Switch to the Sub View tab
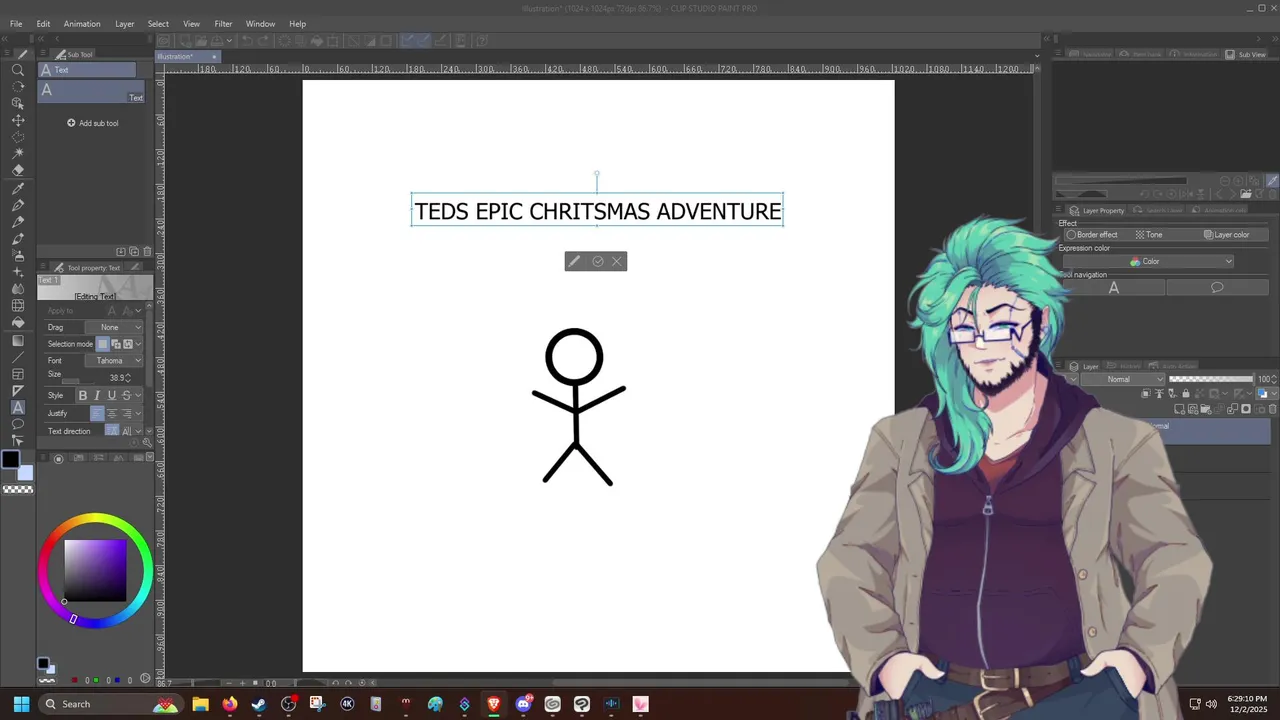 pos(1246,54)
